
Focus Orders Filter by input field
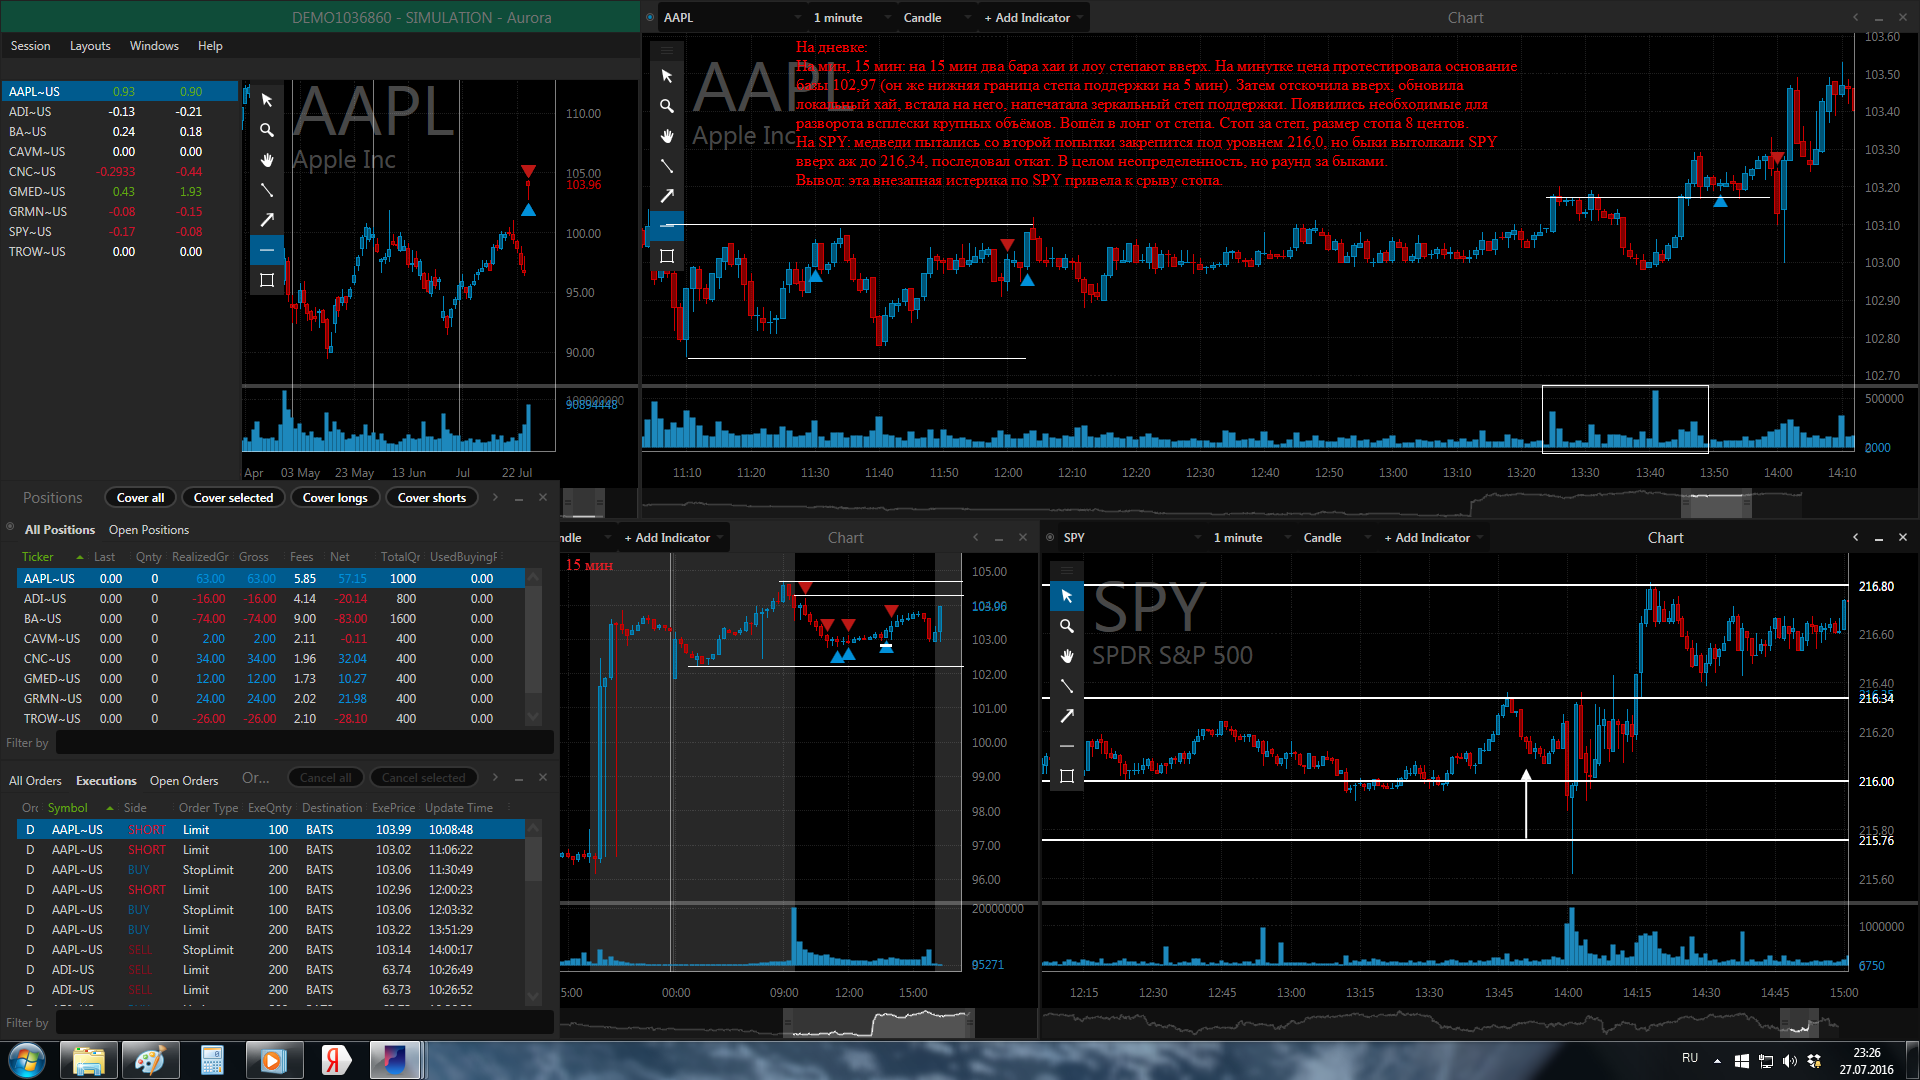tap(304, 1023)
